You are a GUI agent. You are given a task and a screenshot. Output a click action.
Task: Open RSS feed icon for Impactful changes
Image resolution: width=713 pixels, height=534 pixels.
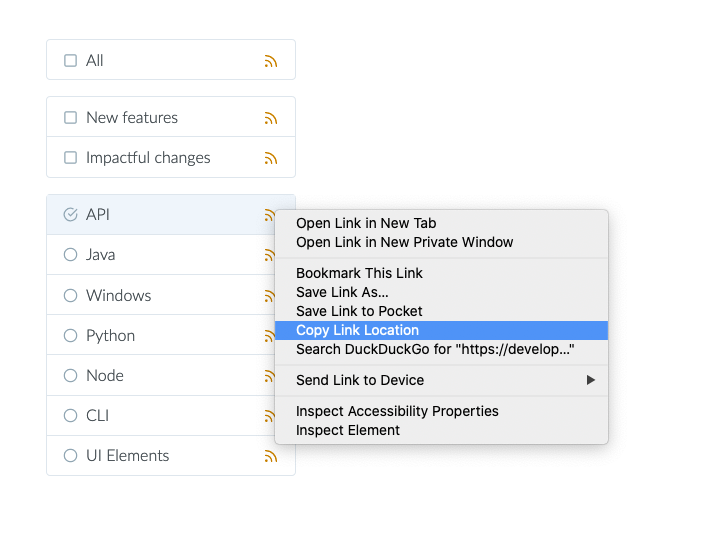[271, 158]
